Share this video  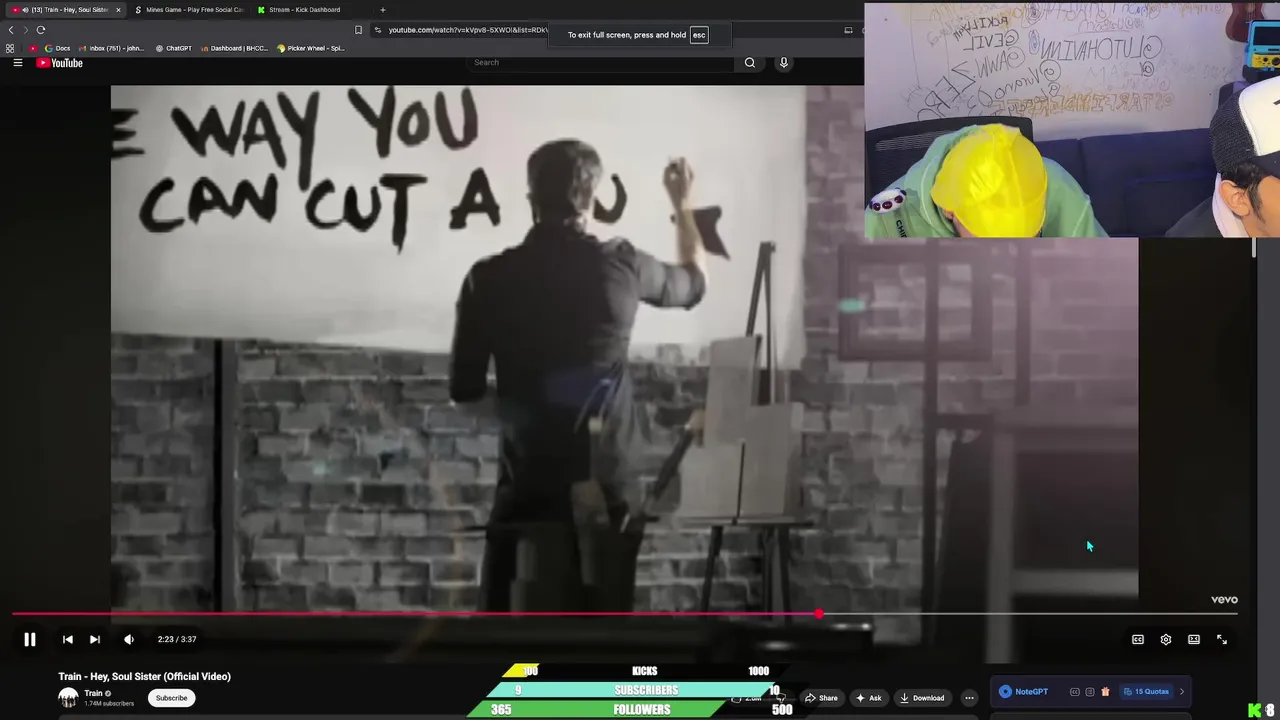(821, 698)
